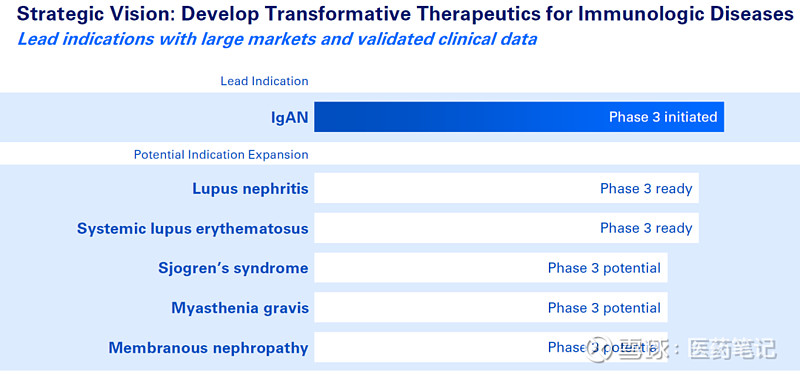
Task: Select the Lupus nephritis label
Action: coord(250,189)
